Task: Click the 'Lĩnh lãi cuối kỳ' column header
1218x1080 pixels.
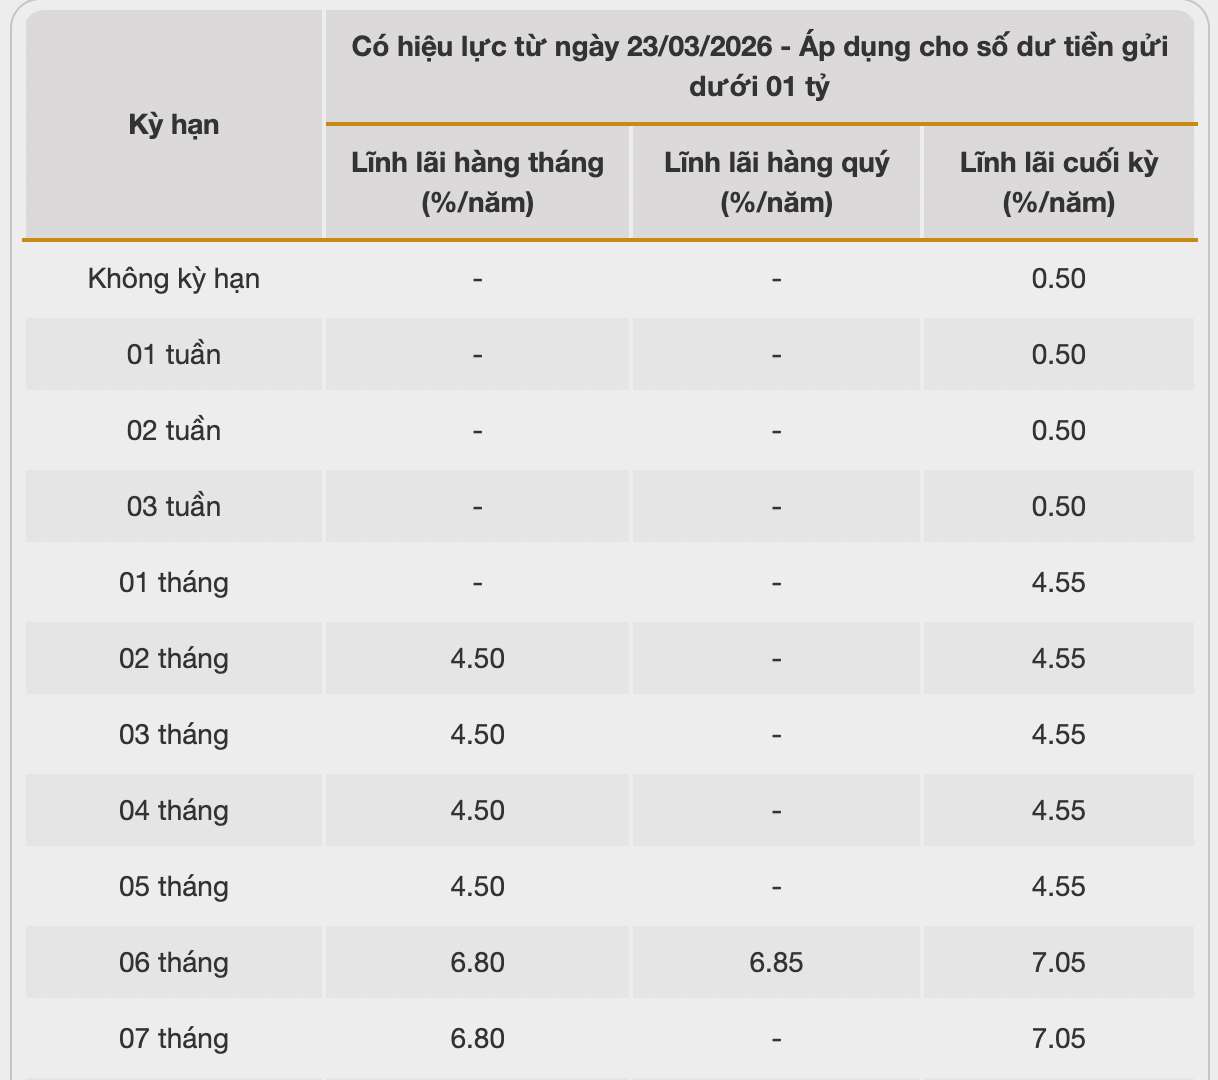Action: coord(1058,182)
